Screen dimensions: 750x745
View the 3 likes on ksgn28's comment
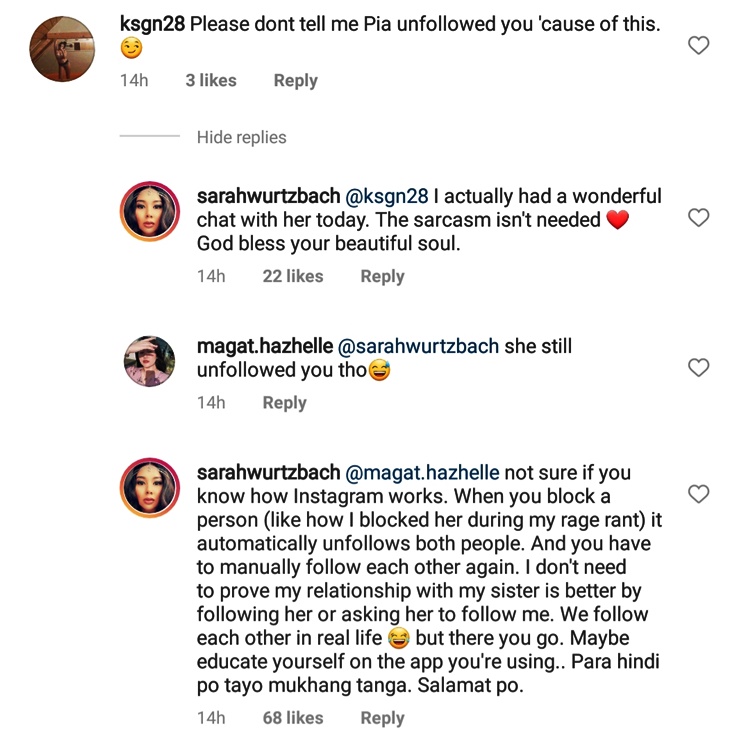pyautogui.click(x=211, y=81)
